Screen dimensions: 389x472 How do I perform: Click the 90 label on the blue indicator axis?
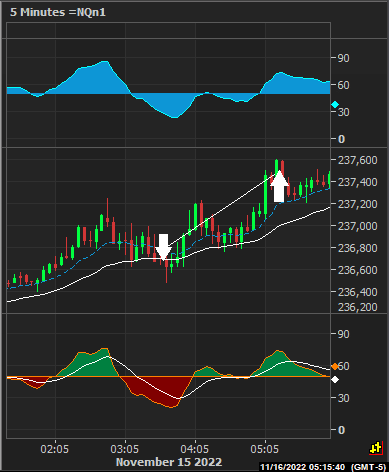point(344,58)
